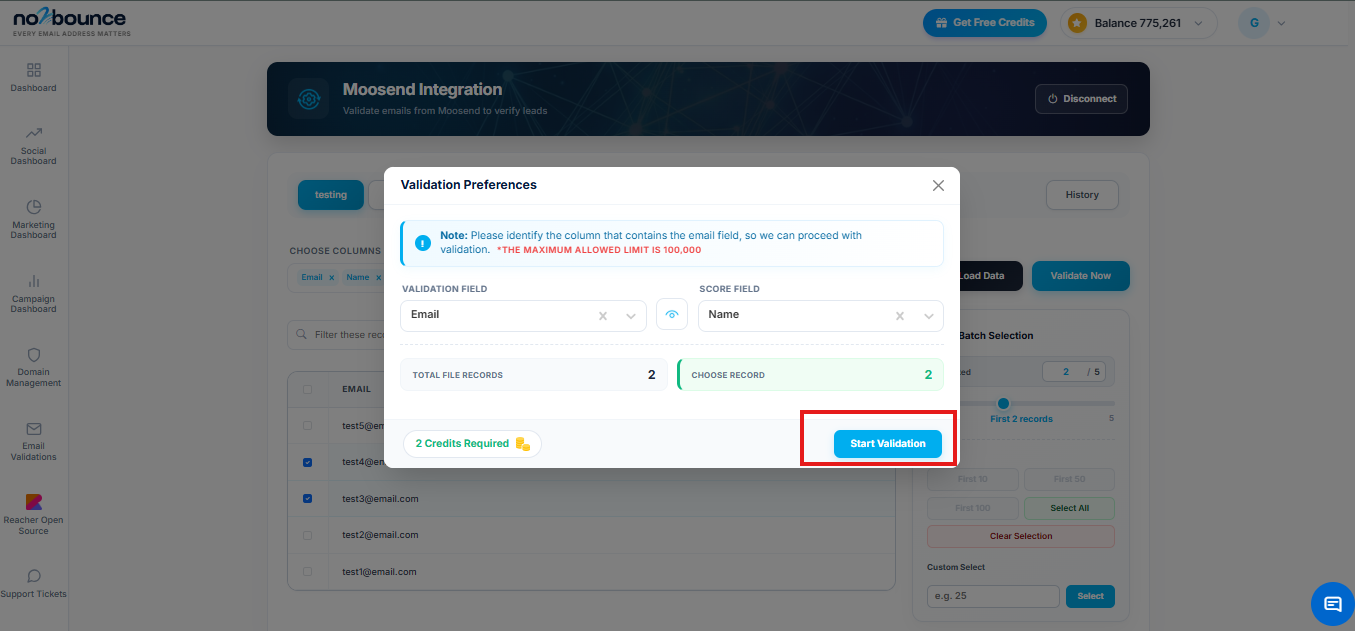Viewport: 1355px width, 631px height.
Task: Open the Dashboard sidebar icon
Action: (34, 70)
